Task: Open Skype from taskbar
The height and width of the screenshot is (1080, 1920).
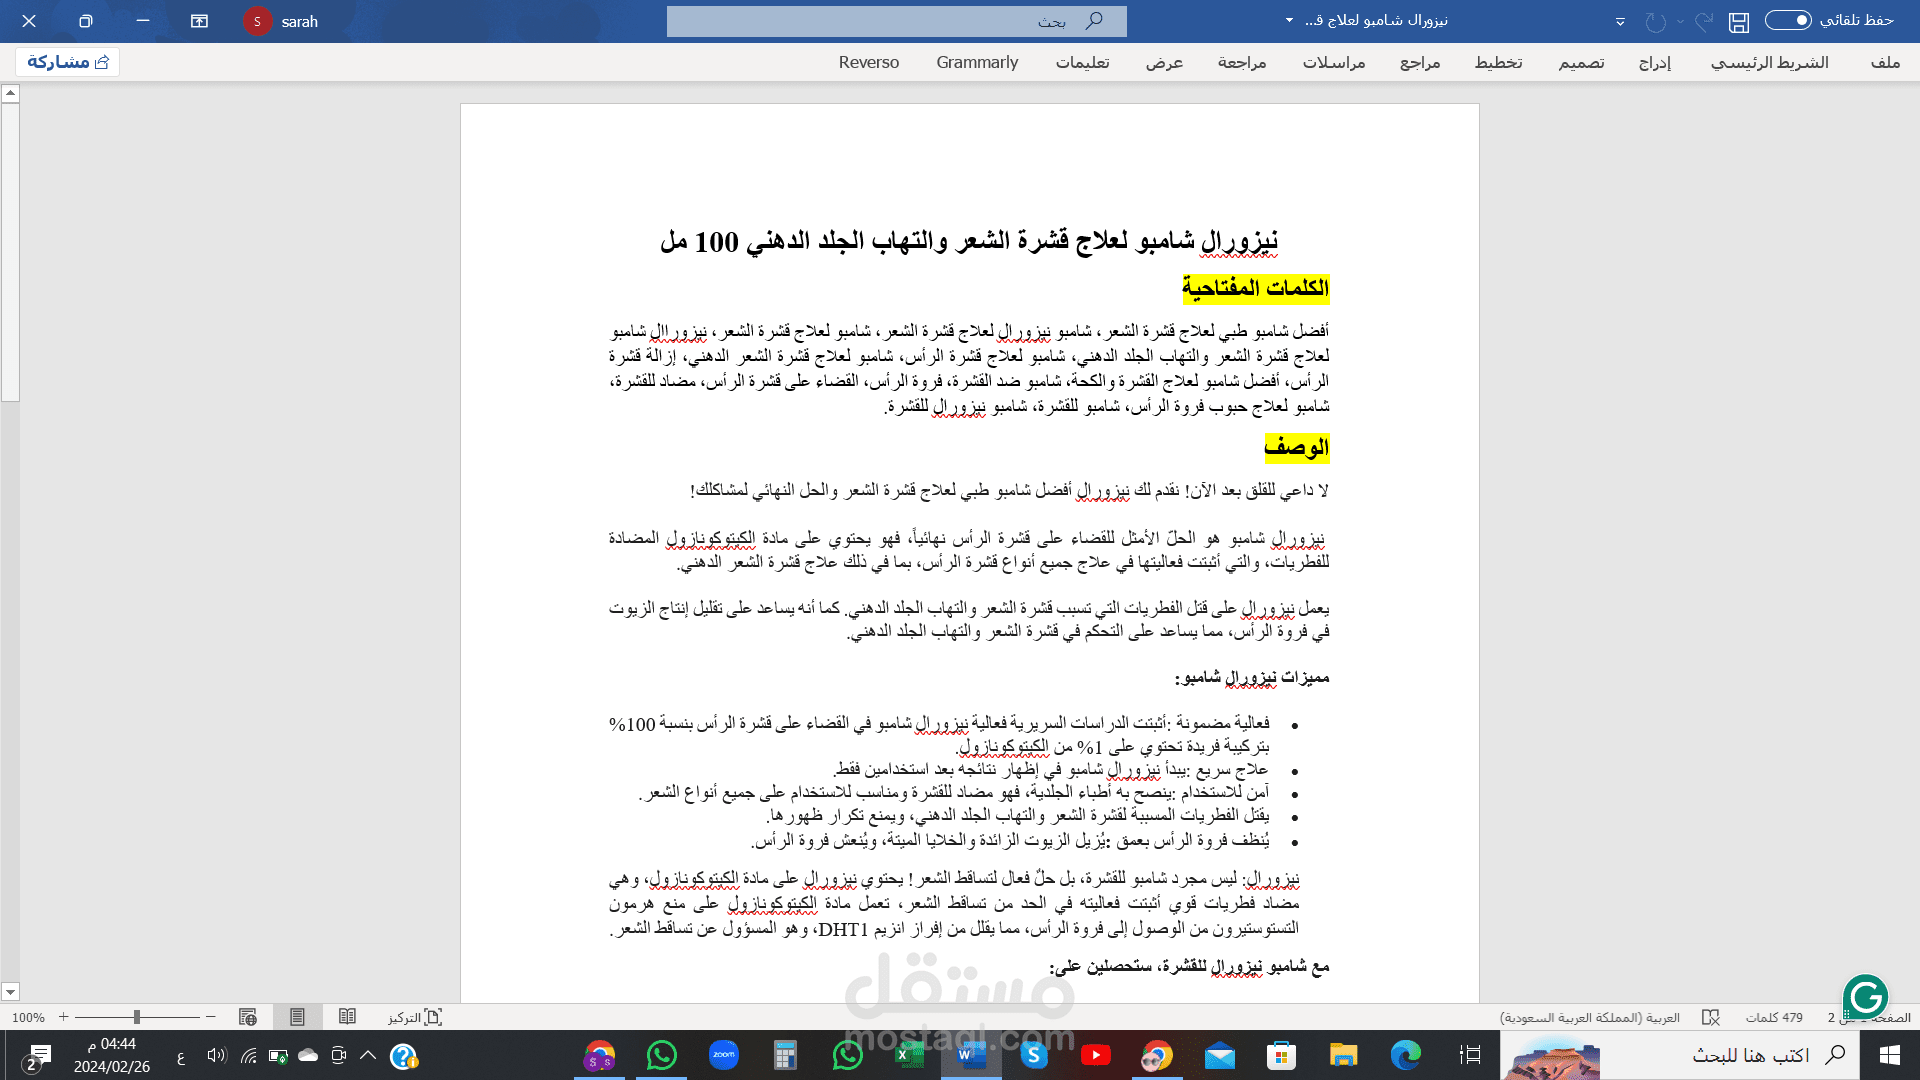Action: [1034, 1055]
